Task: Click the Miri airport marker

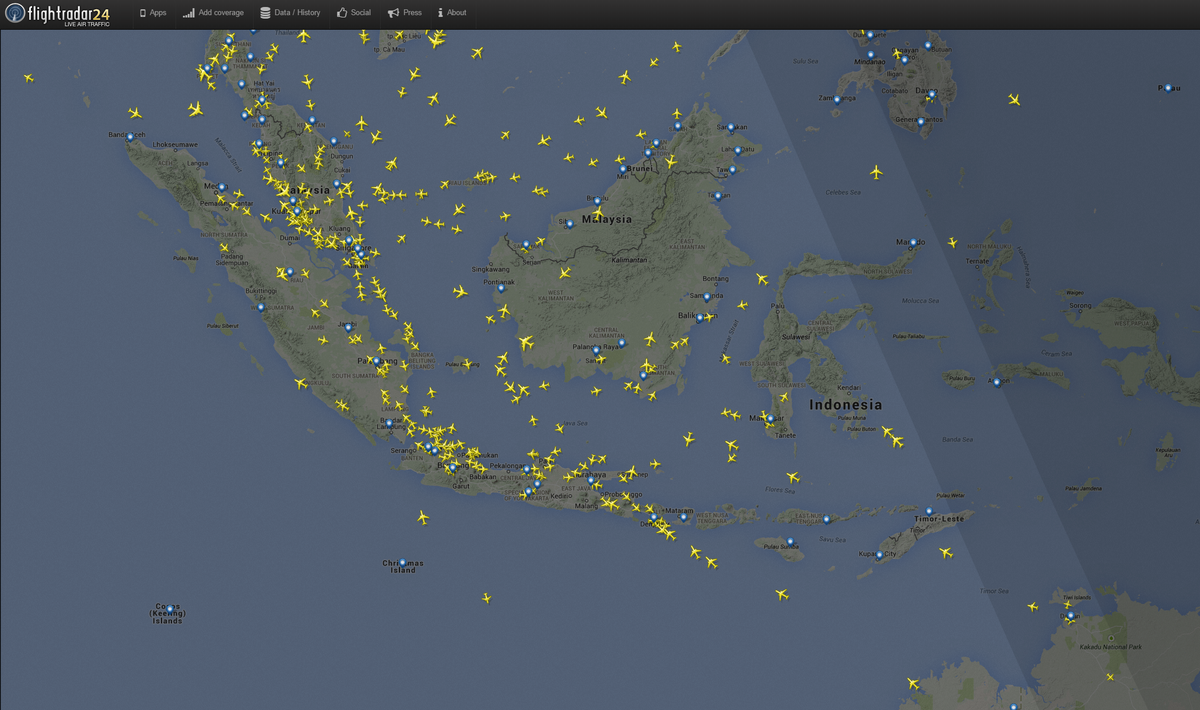Action: 623,169
